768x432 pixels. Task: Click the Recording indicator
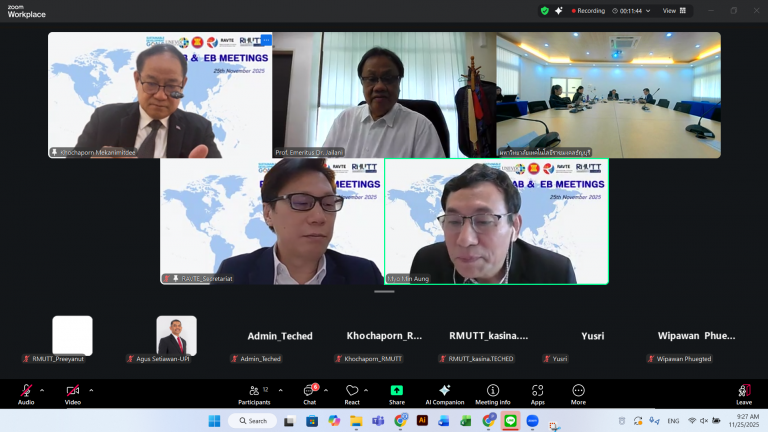point(586,11)
